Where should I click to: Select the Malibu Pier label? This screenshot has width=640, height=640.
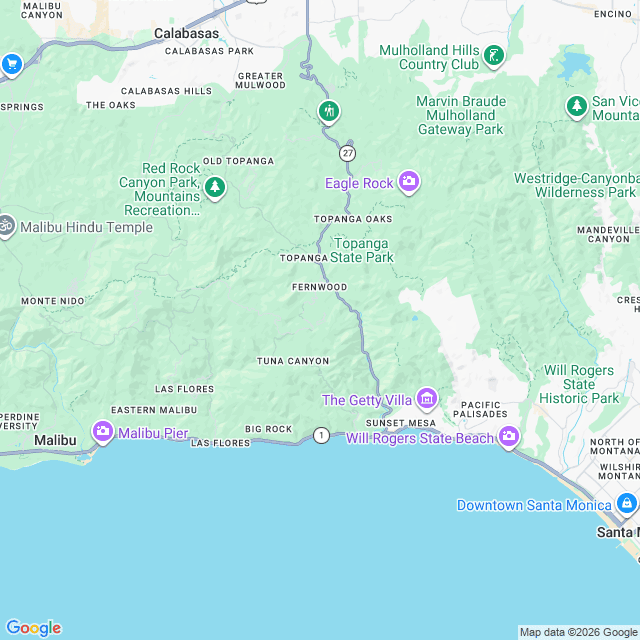[x=153, y=433]
